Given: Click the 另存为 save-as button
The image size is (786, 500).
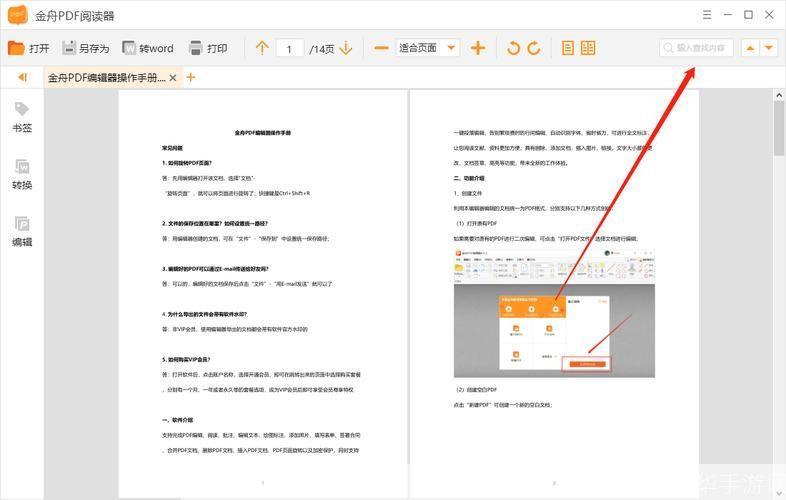Looking at the screenshot, I should pos(86,48).
